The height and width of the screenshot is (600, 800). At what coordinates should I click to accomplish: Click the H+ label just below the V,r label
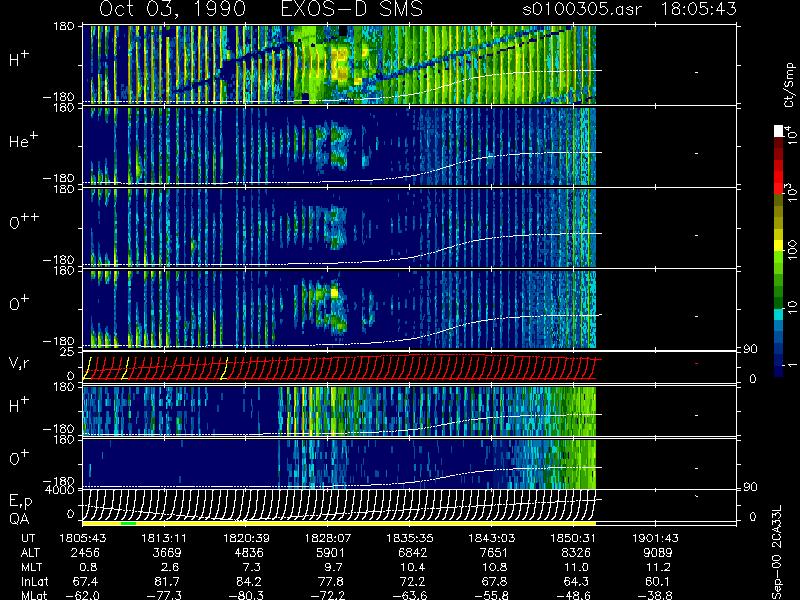[x=19, y=405]
